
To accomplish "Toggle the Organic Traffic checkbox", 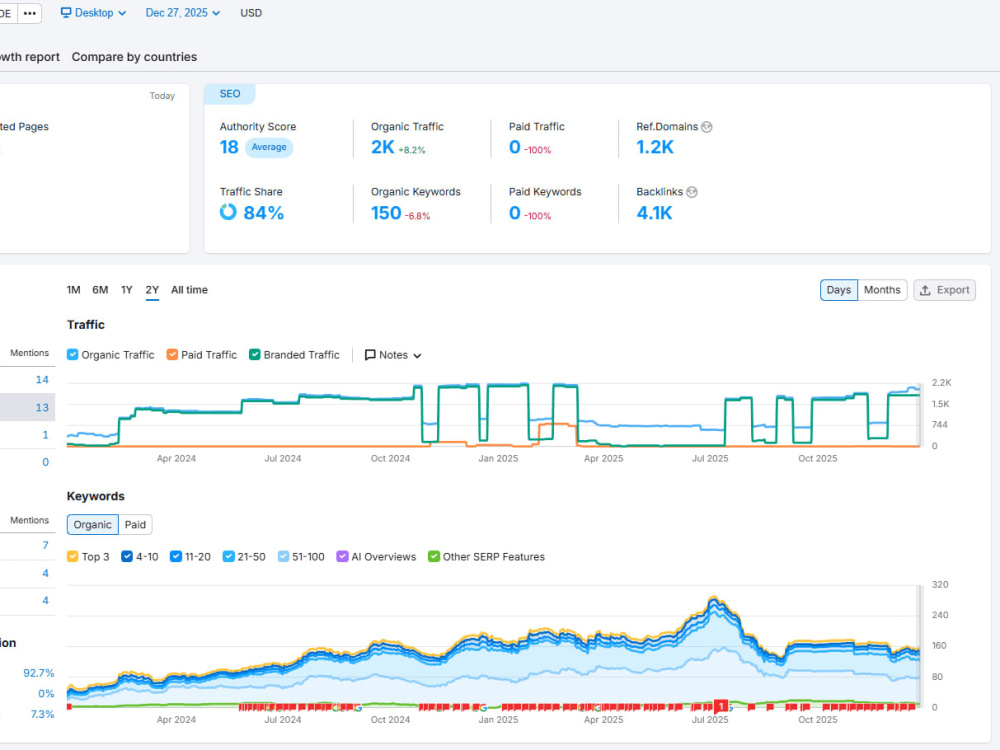I will coord(73,355).
